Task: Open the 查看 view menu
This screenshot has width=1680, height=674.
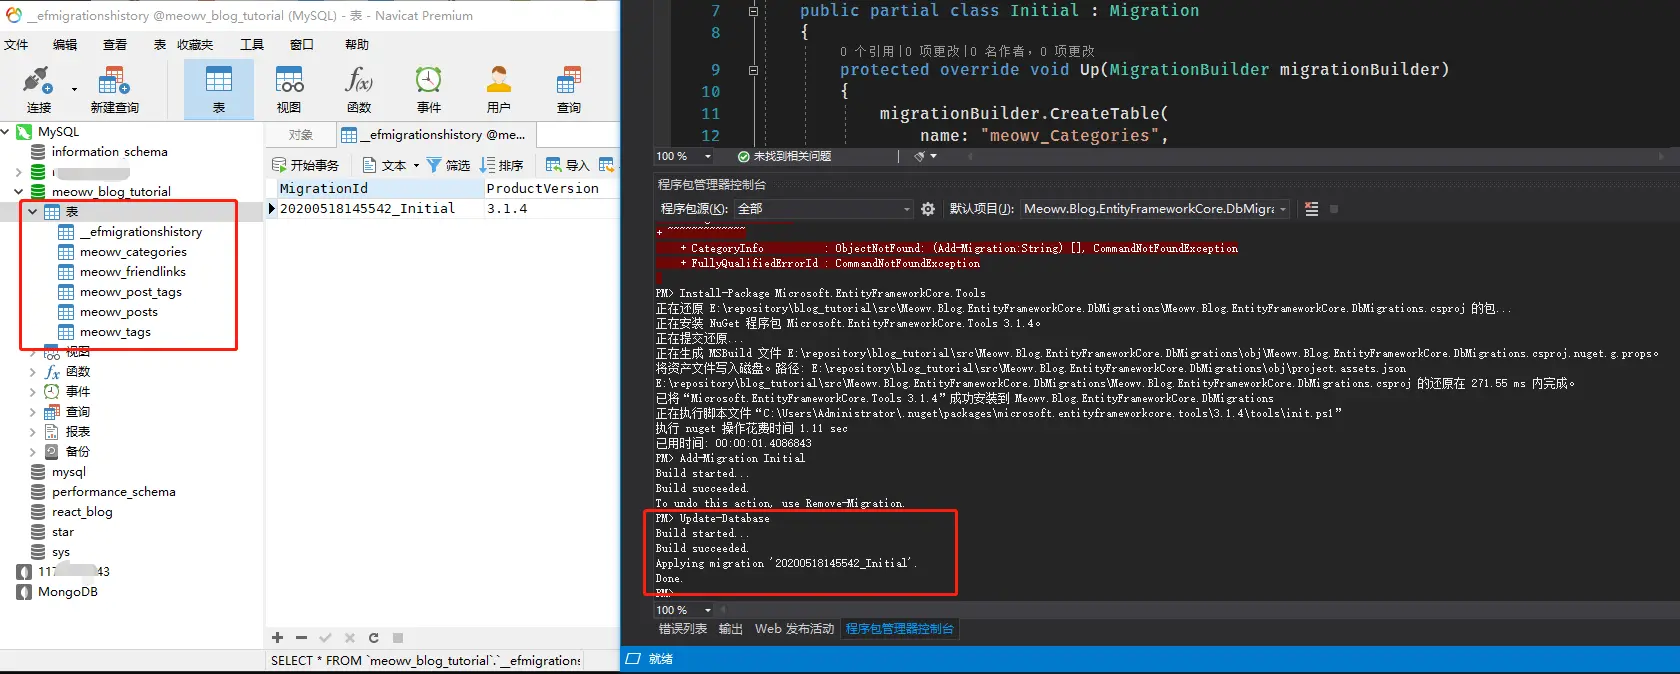Action: click(x=115, y=45)
